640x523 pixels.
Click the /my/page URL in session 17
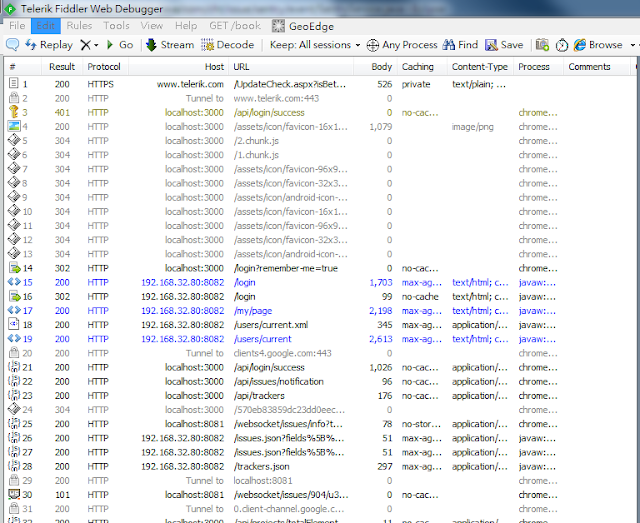[253, 311]
